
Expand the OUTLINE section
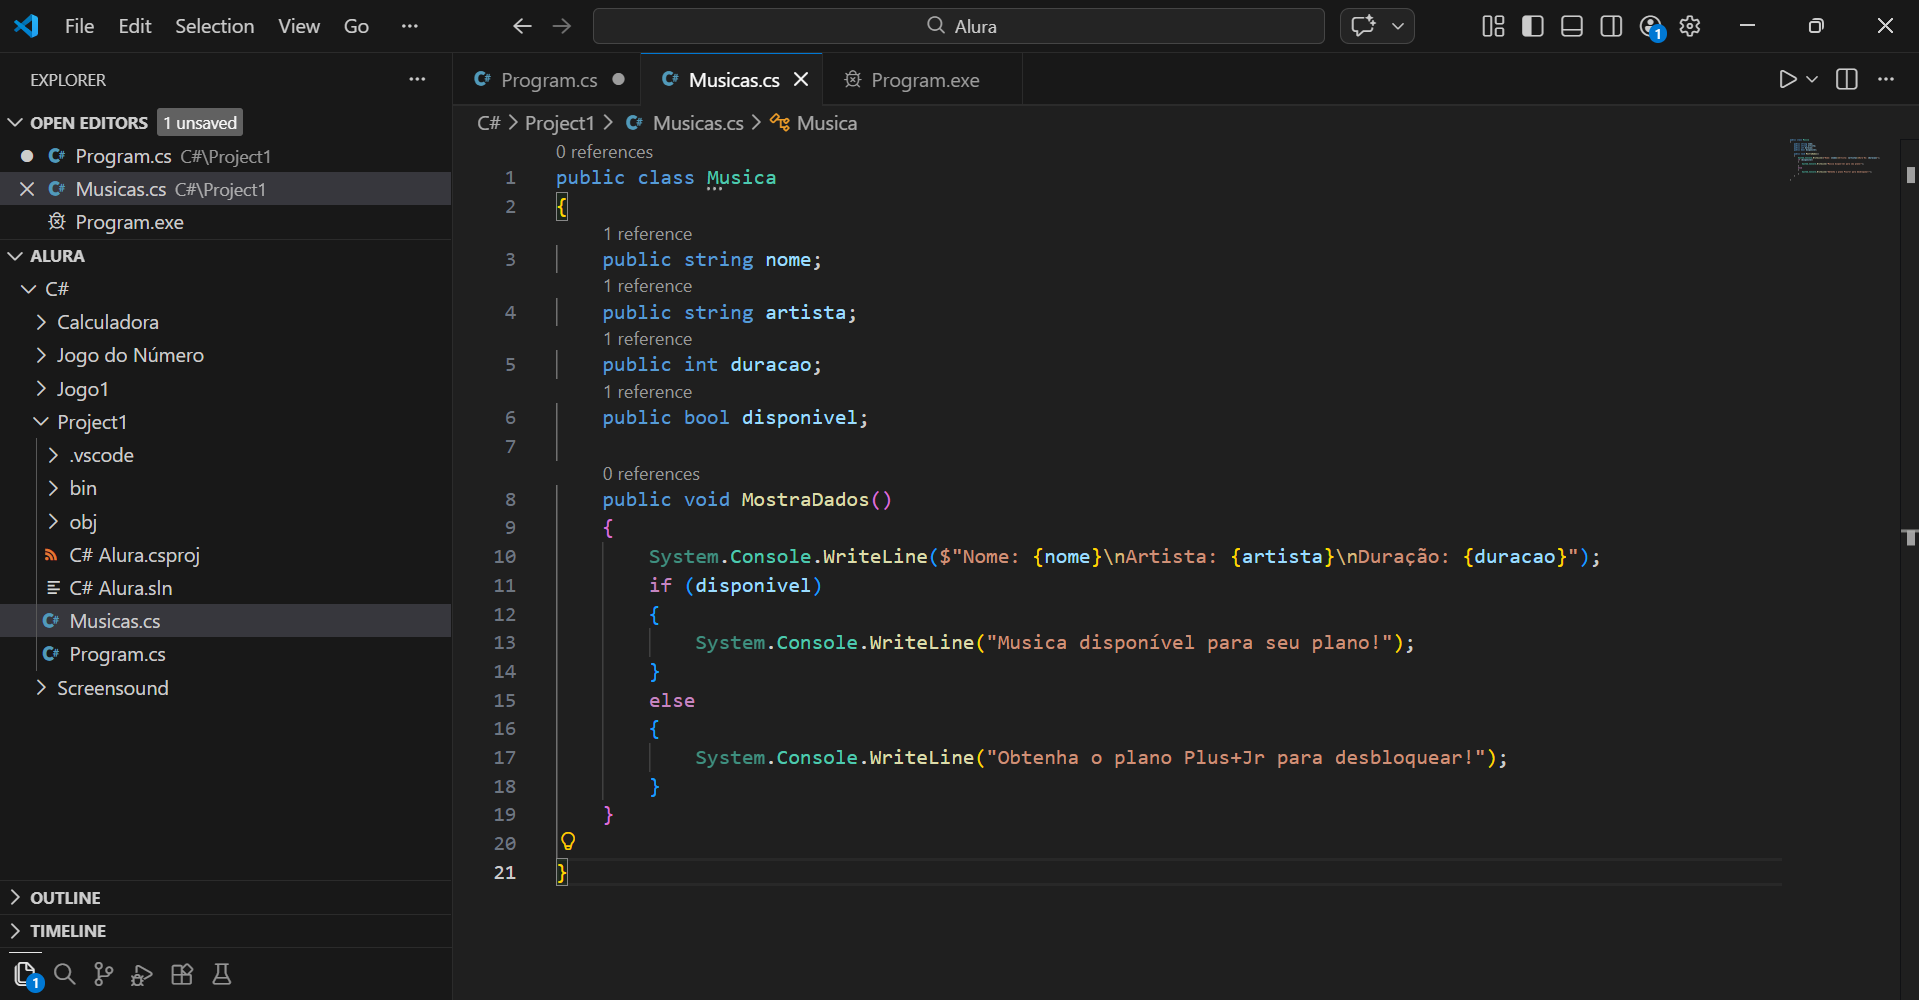pos(65,897)
